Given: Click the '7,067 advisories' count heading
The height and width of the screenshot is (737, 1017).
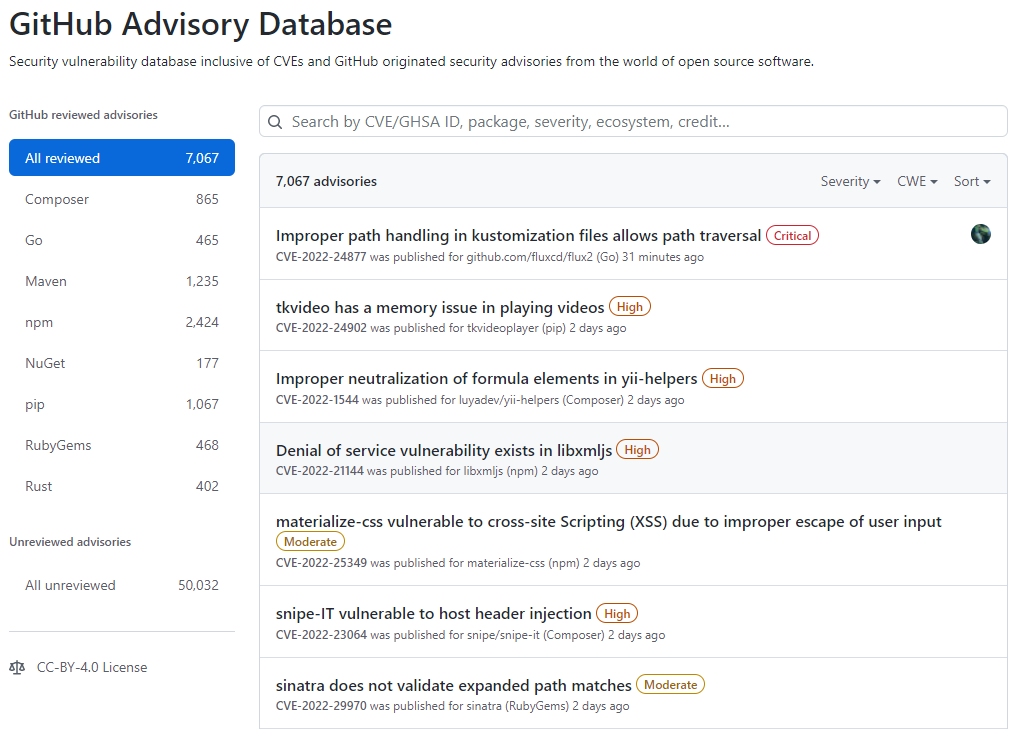Looking at the screenshot, I should click(x=326, y=182).
